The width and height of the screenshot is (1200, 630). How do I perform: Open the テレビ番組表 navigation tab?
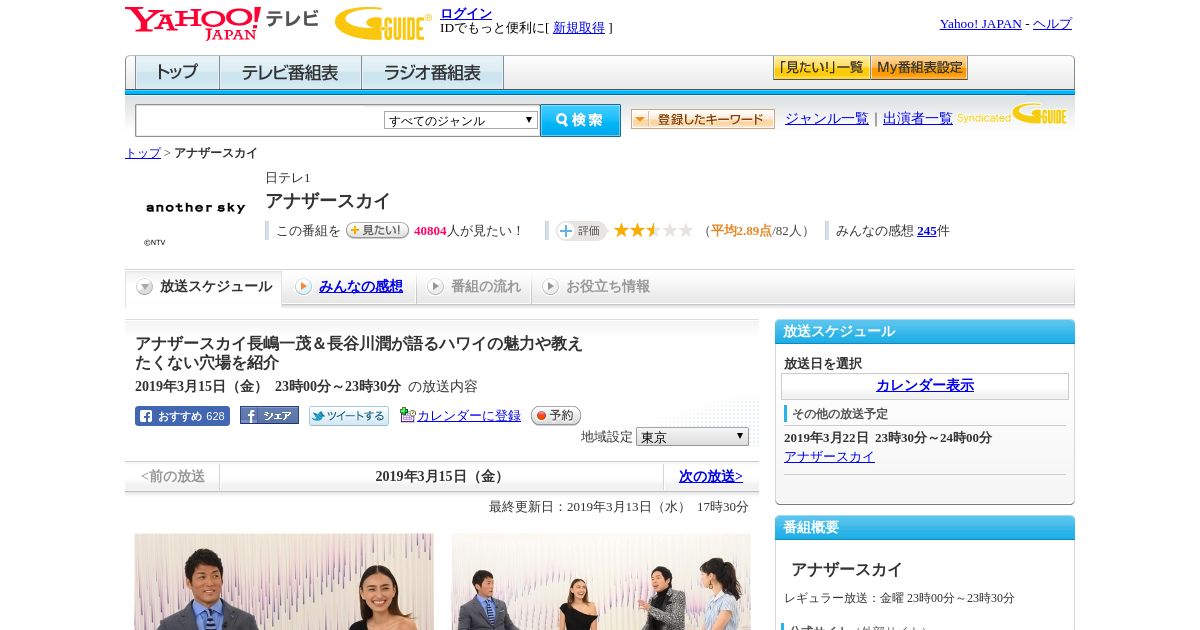coord(290,72)
